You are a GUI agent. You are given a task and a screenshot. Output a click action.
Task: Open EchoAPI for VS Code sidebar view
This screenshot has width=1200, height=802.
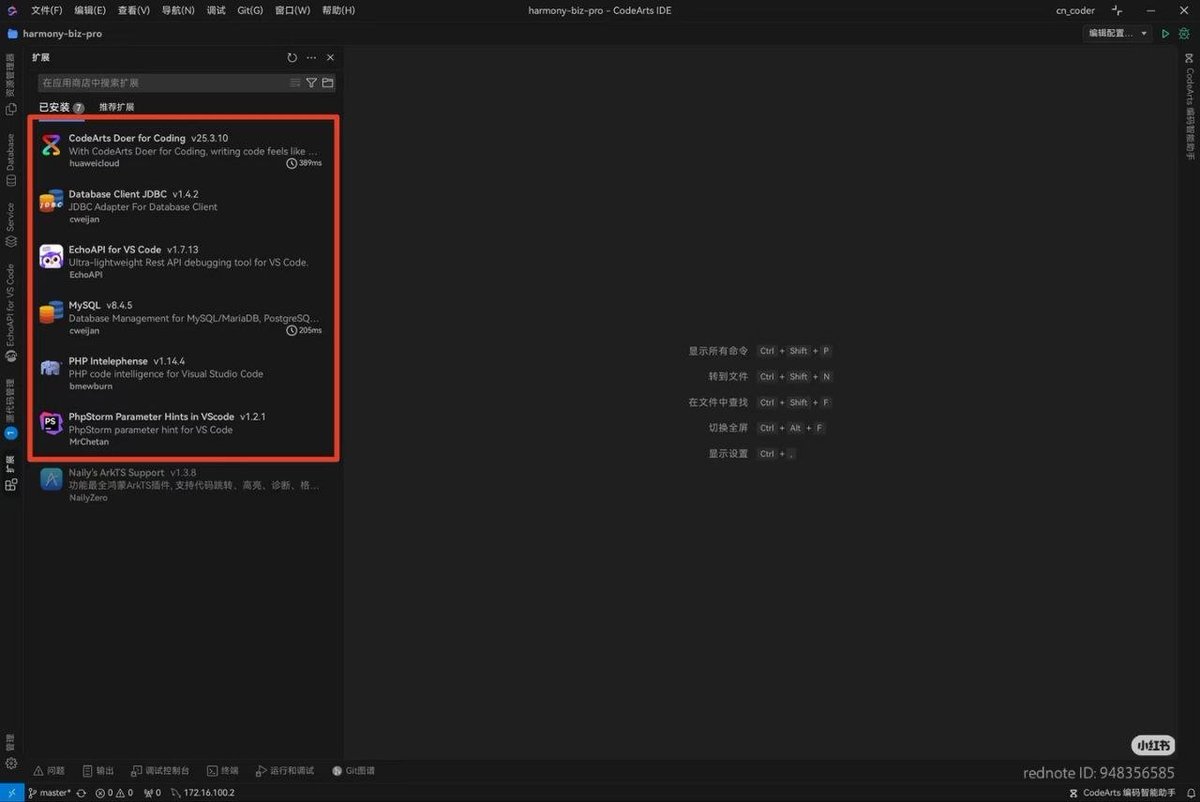[x=11, y=312]
